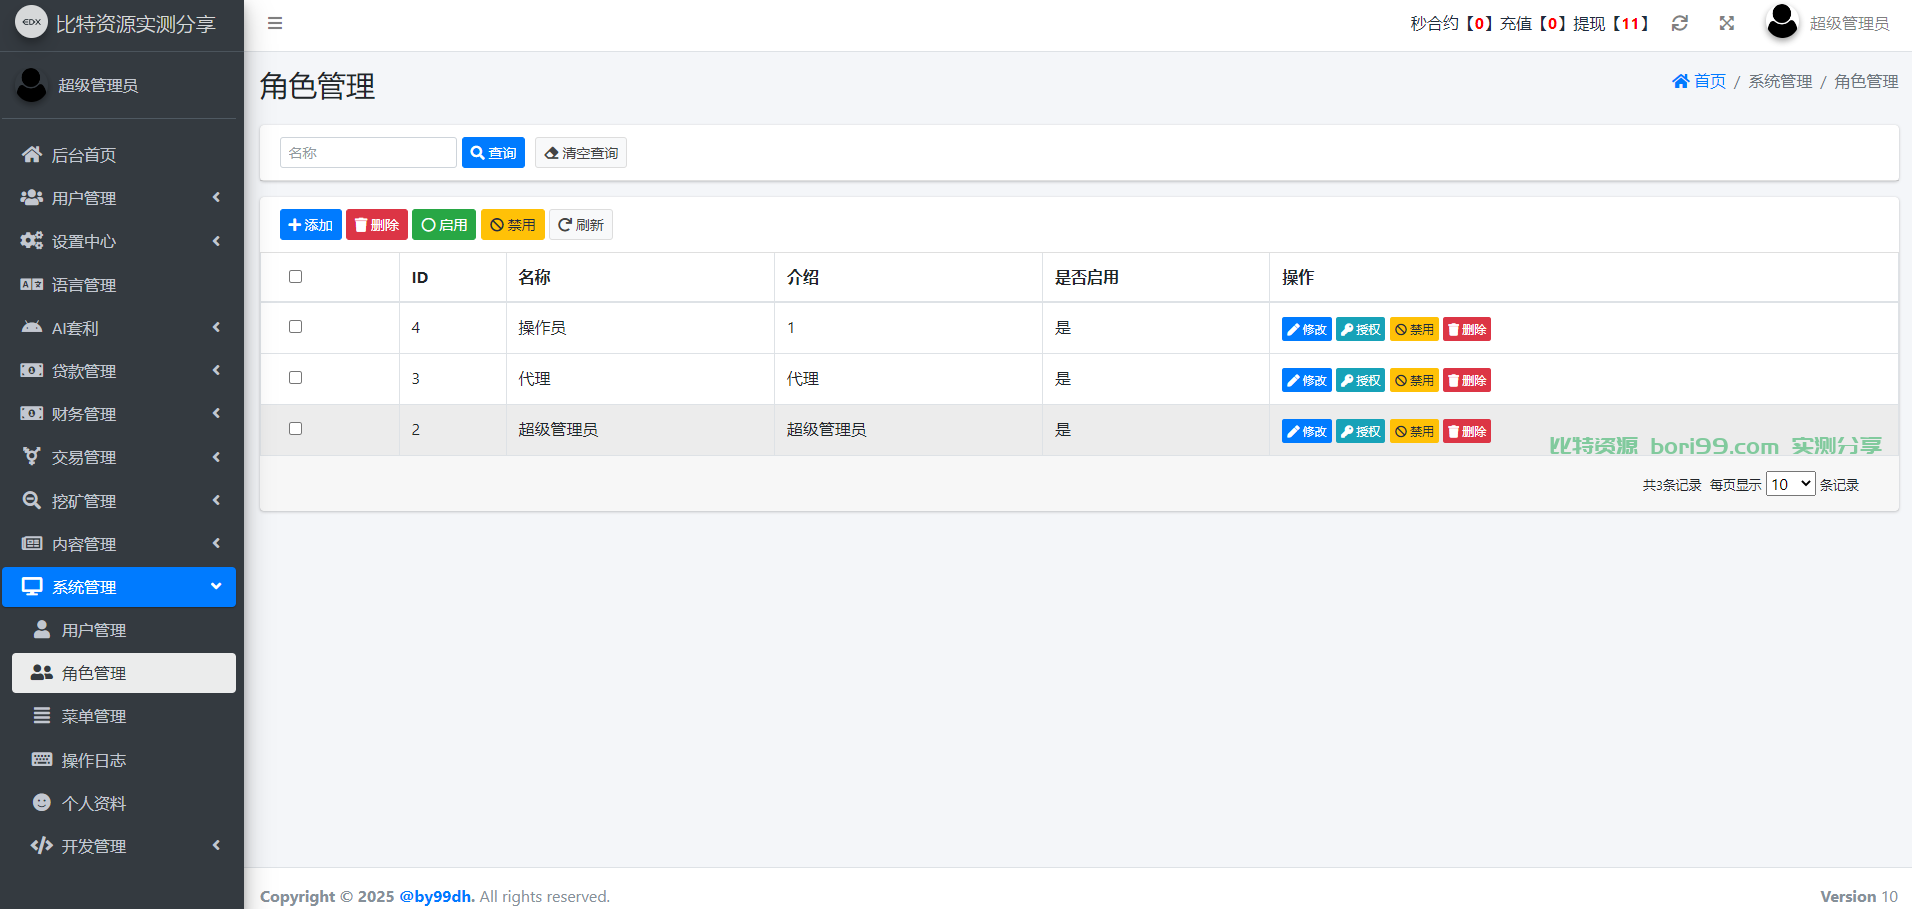Click the person icon beside submenu 用户管理
Viewport: 1912px width, 909px height.
(x=42, y=629)
